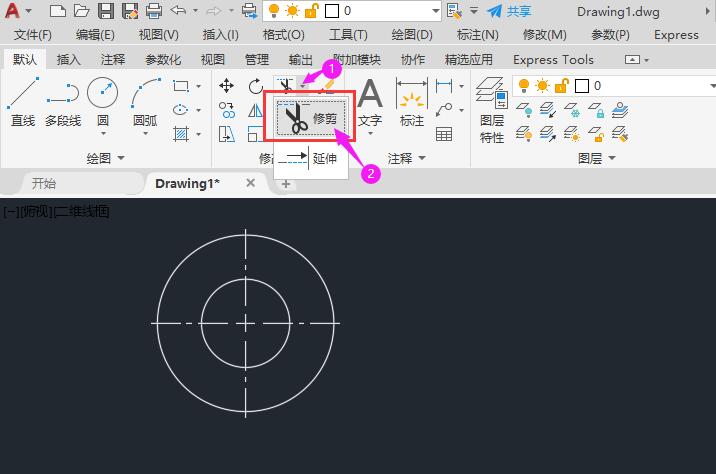This screenshot has height=474, width=716.
Task: Expand the 图层 (Layers) panel
Action: 597,158
